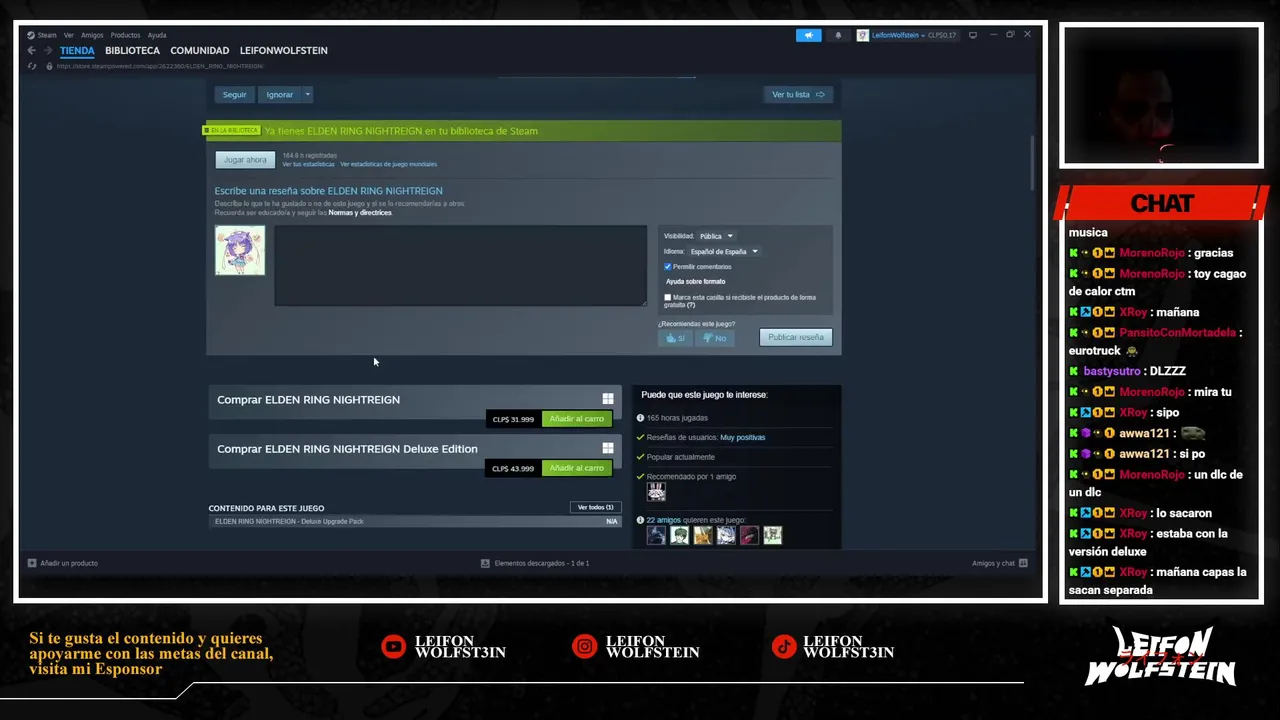
Task: Click the Big Picture mode monitor icon
Action: tap(973, 35)
